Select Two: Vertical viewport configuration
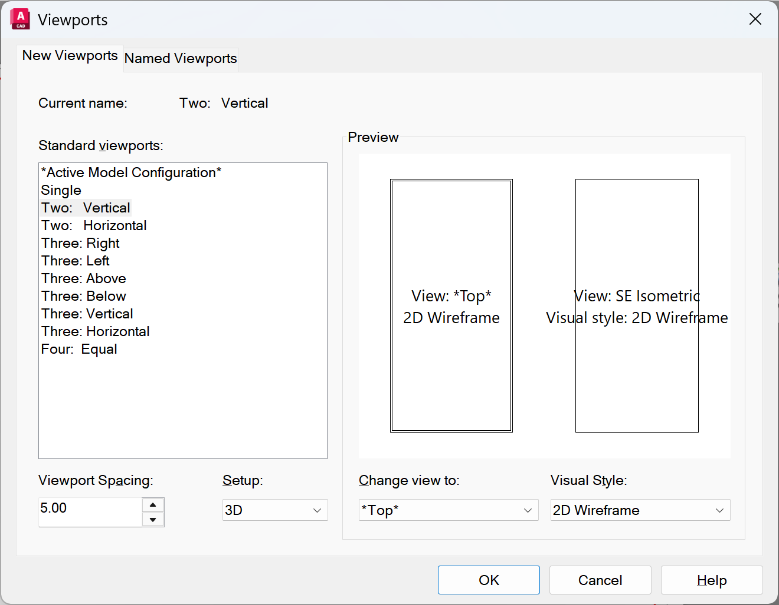Image resolution: width=779 pixels, height=605 pixels. pos(85,208)
